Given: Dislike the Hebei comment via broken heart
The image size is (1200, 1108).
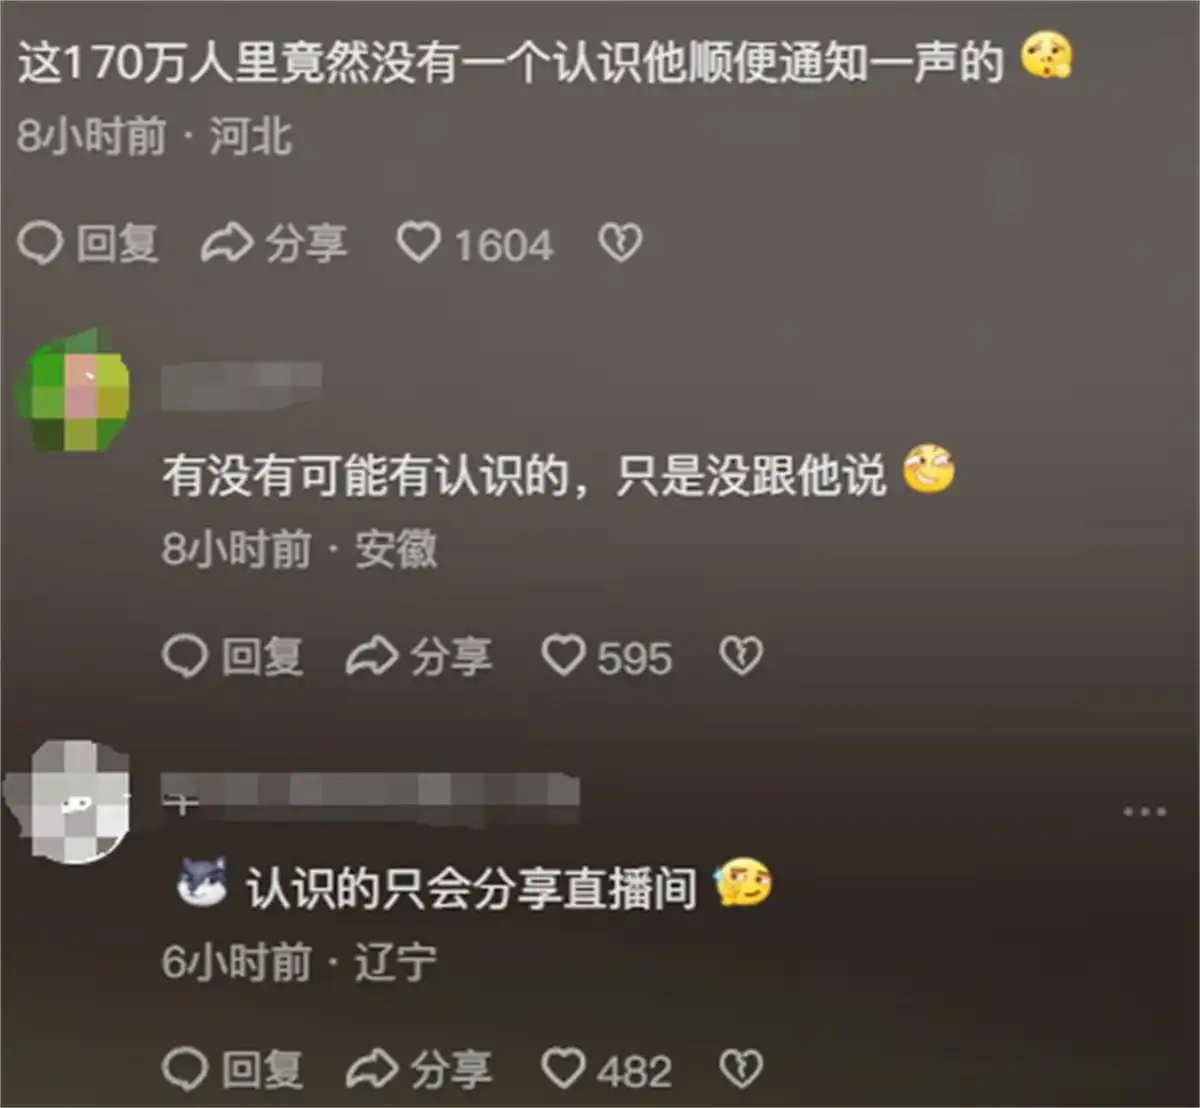Looking at the screenshot, I should click(x=620, y=243).
